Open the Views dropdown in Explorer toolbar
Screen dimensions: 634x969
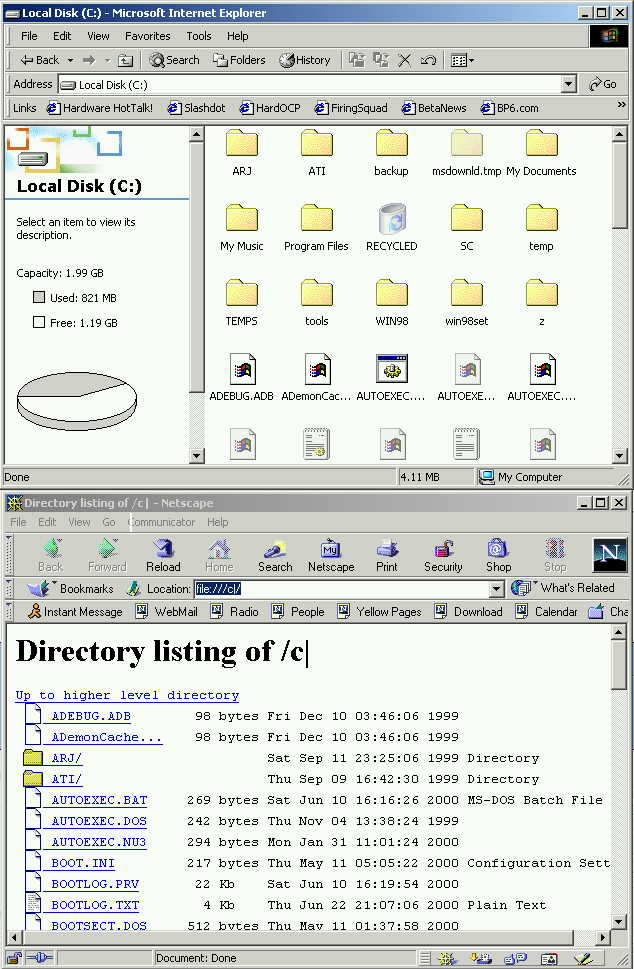(462, 60)
